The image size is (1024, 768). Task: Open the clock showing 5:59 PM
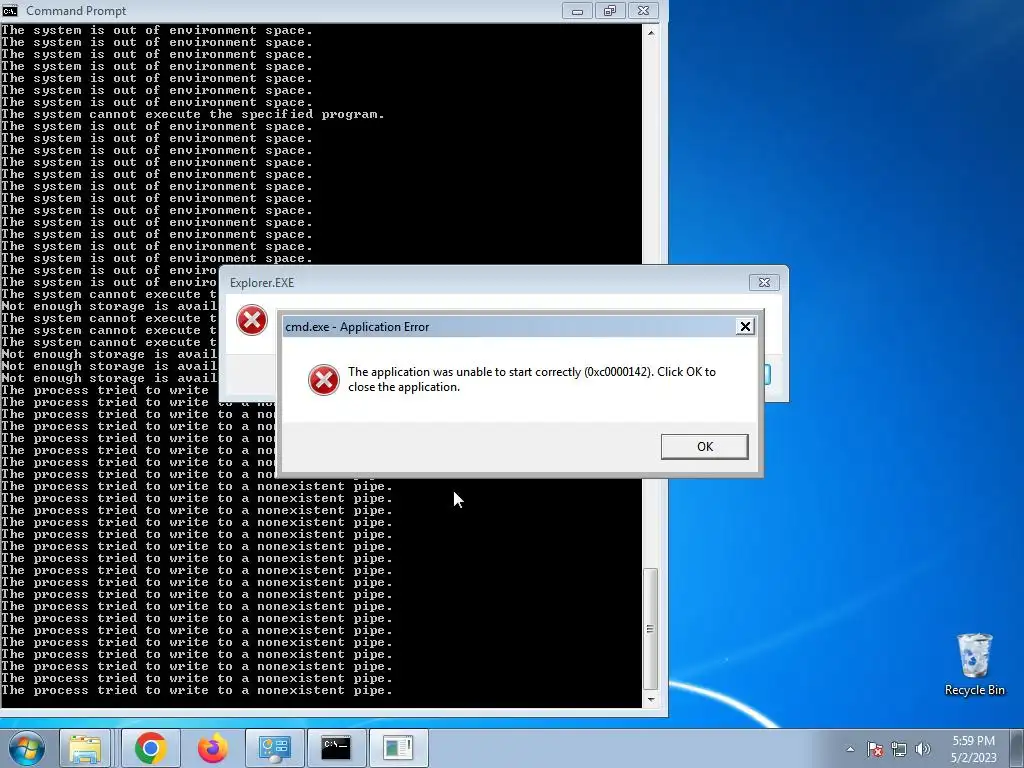click(973, 748)
